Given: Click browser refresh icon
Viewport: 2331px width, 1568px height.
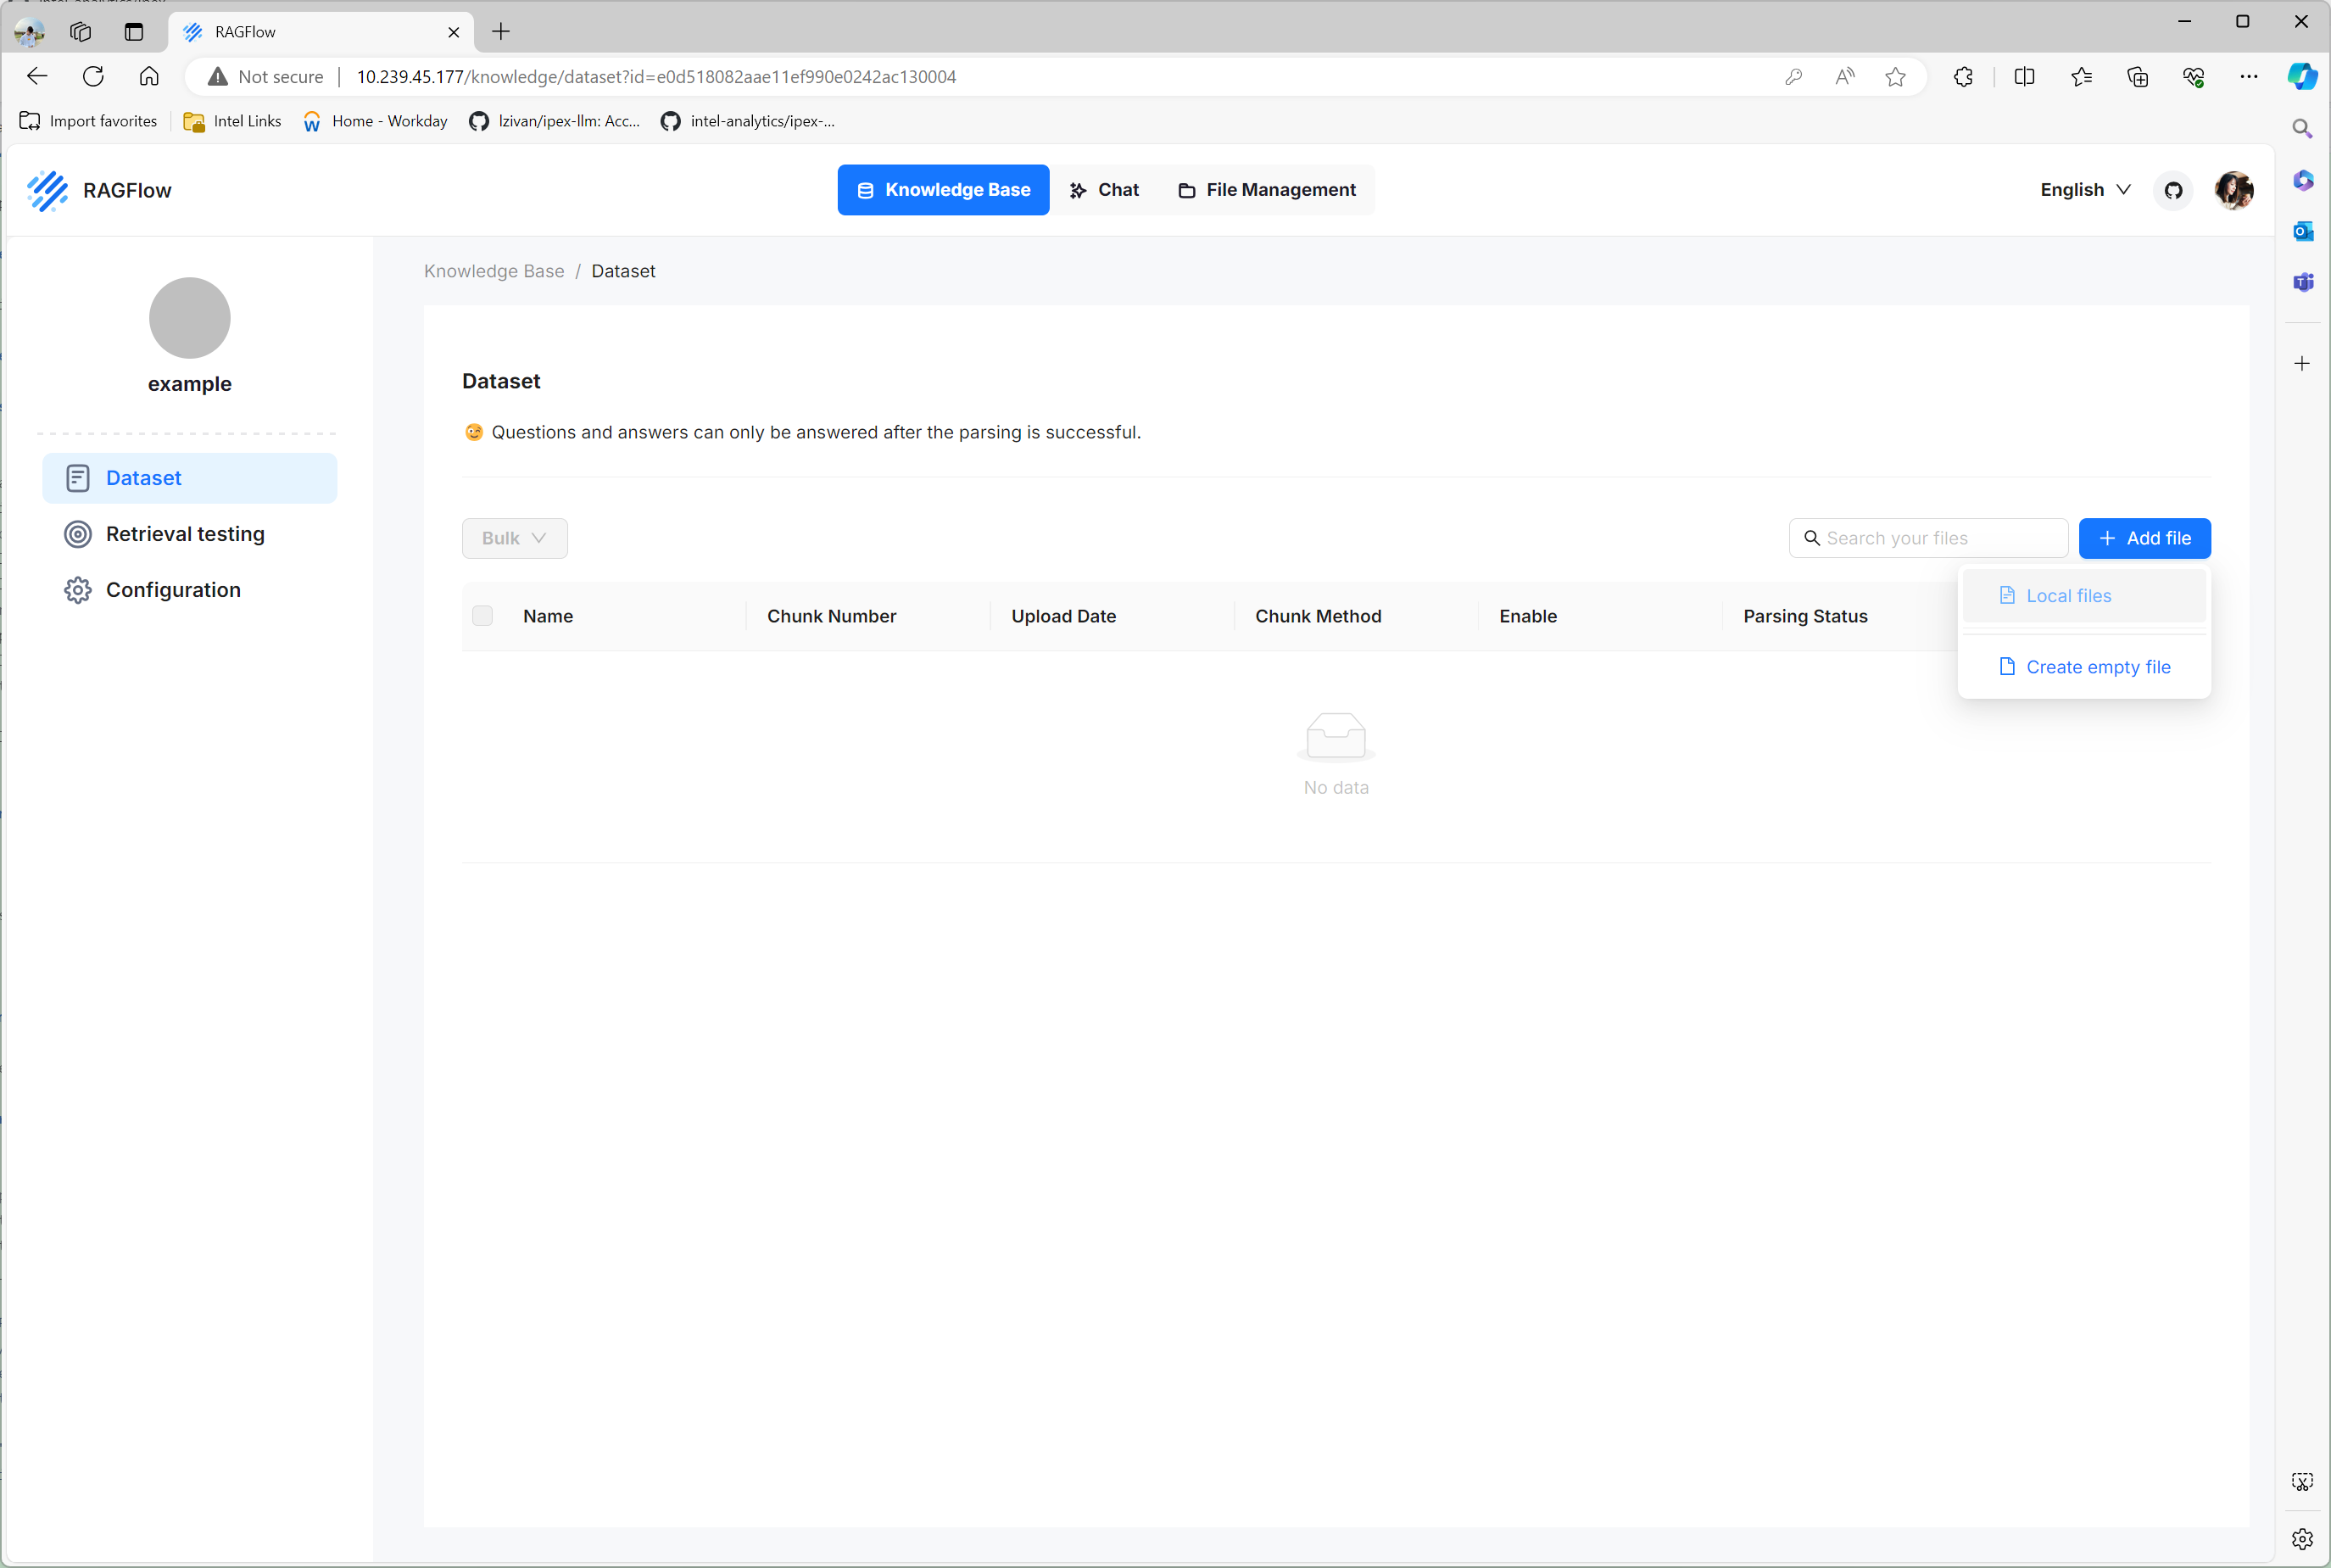Looking at the screenshot, I should point(93,77).
